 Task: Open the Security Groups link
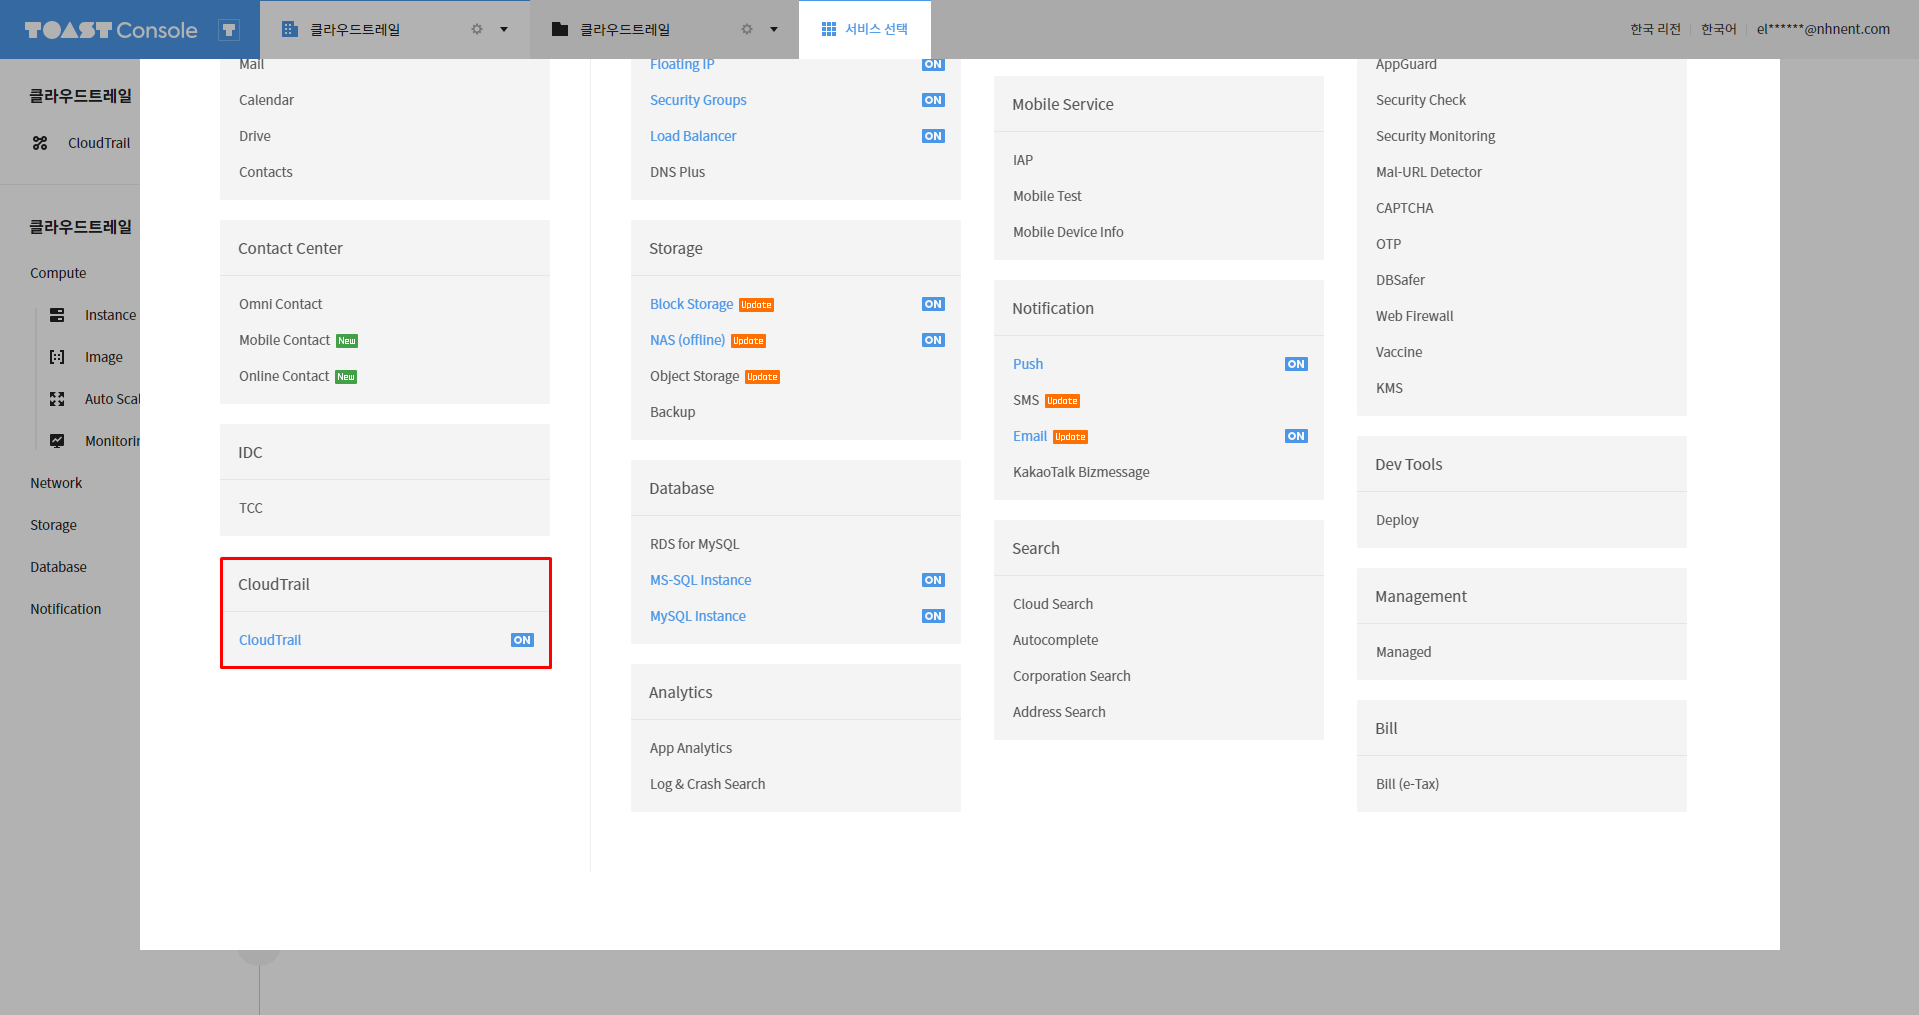(698, 100)
